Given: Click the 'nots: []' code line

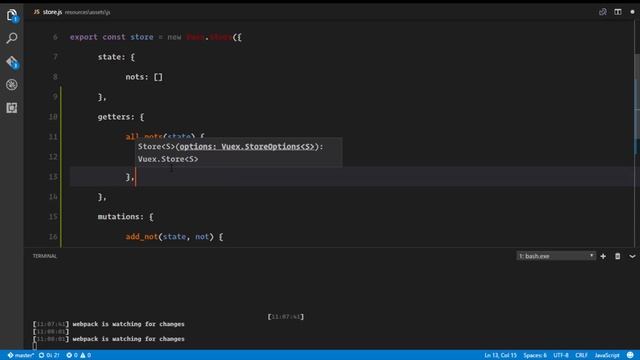Looking at the screenshot, I should point(144,77).
